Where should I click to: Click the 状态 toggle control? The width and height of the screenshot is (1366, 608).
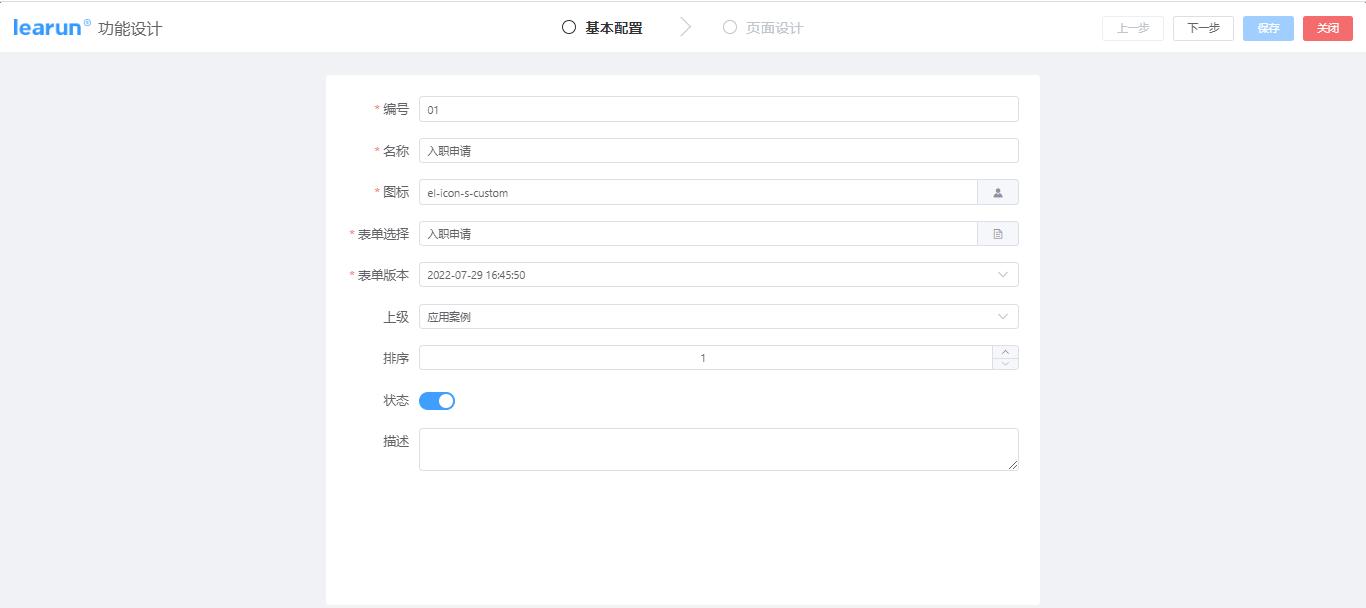(437, 400)
